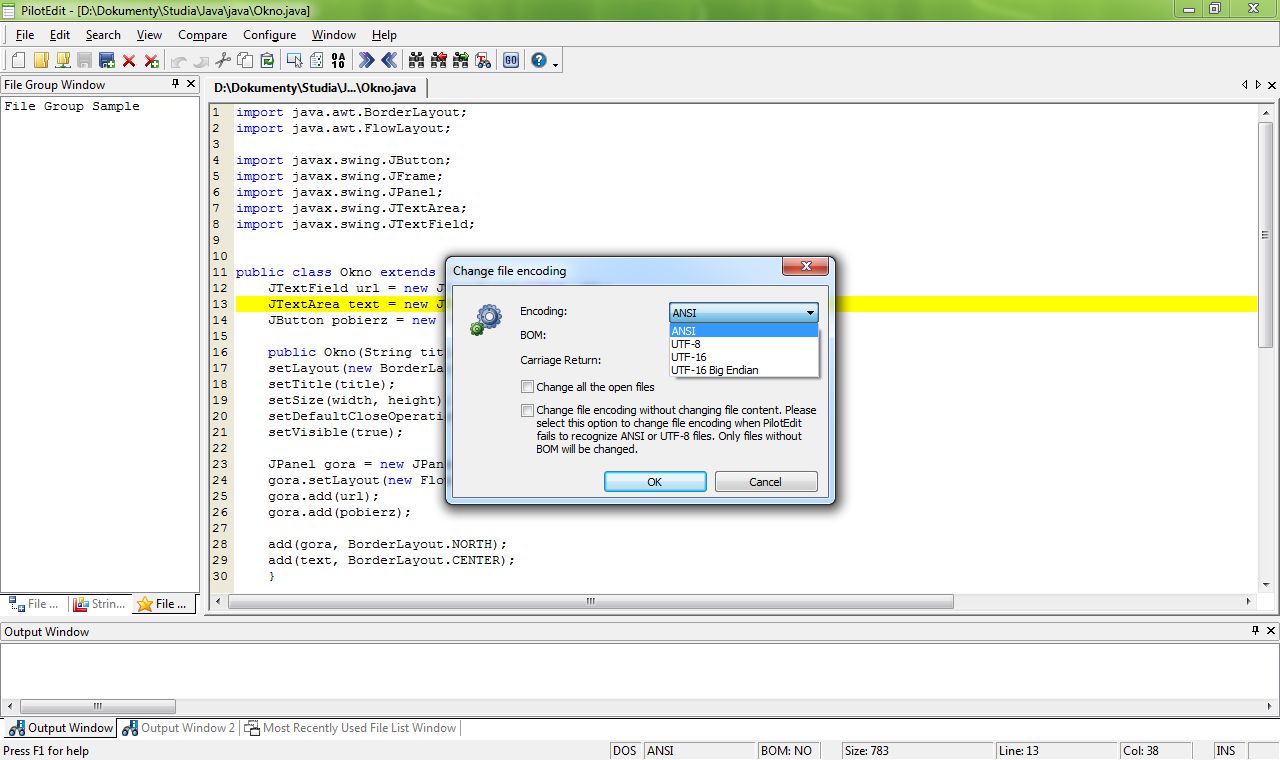Viewport: 1280px width, 760px height.
Task: Confirm dialog with OK button
Action: click(x=655, y=481)
